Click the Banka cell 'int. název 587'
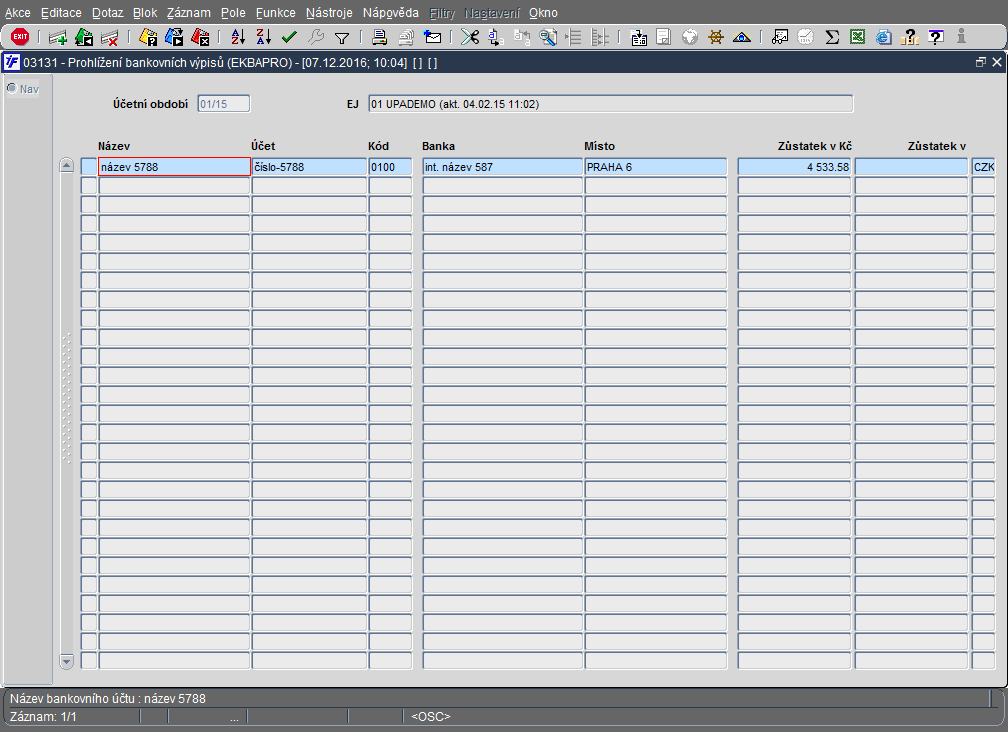Viewport: 1008px width, 732px height. [x=503, y=167]
